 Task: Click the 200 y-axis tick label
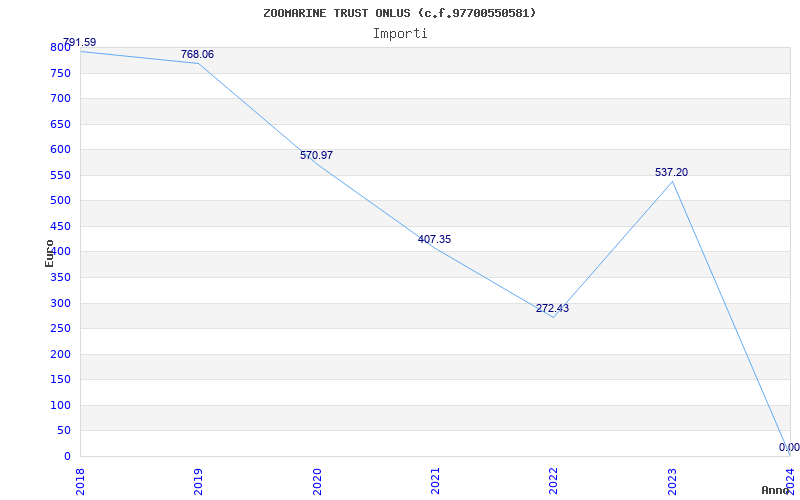click(x=60, y=355)
